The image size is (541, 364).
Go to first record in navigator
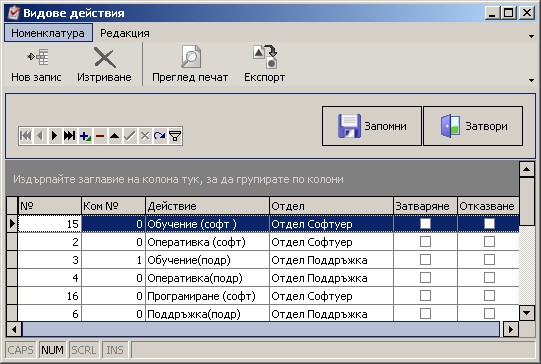pos(26,136)
